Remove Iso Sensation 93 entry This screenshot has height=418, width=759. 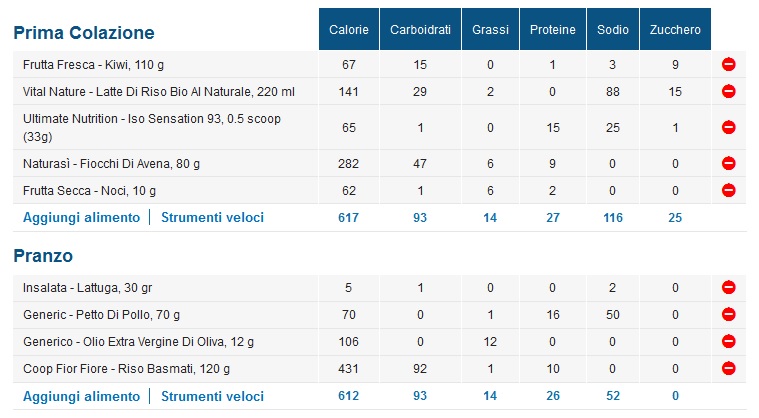tap(729, 127)
